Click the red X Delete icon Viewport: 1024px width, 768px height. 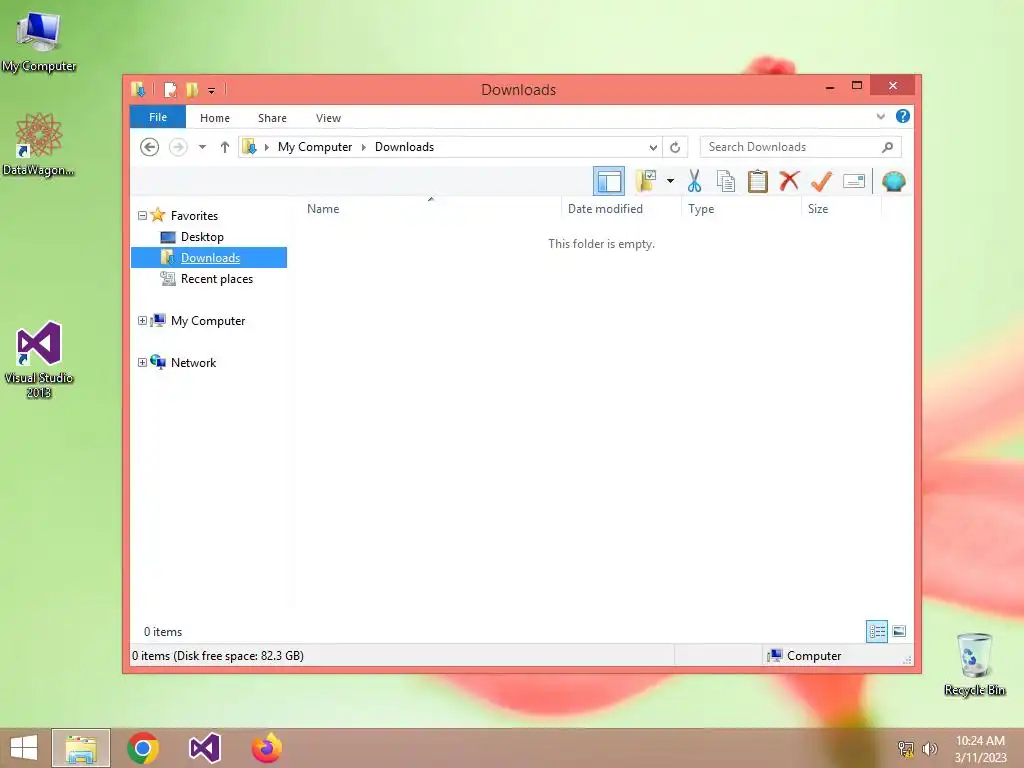coord(790,181)
